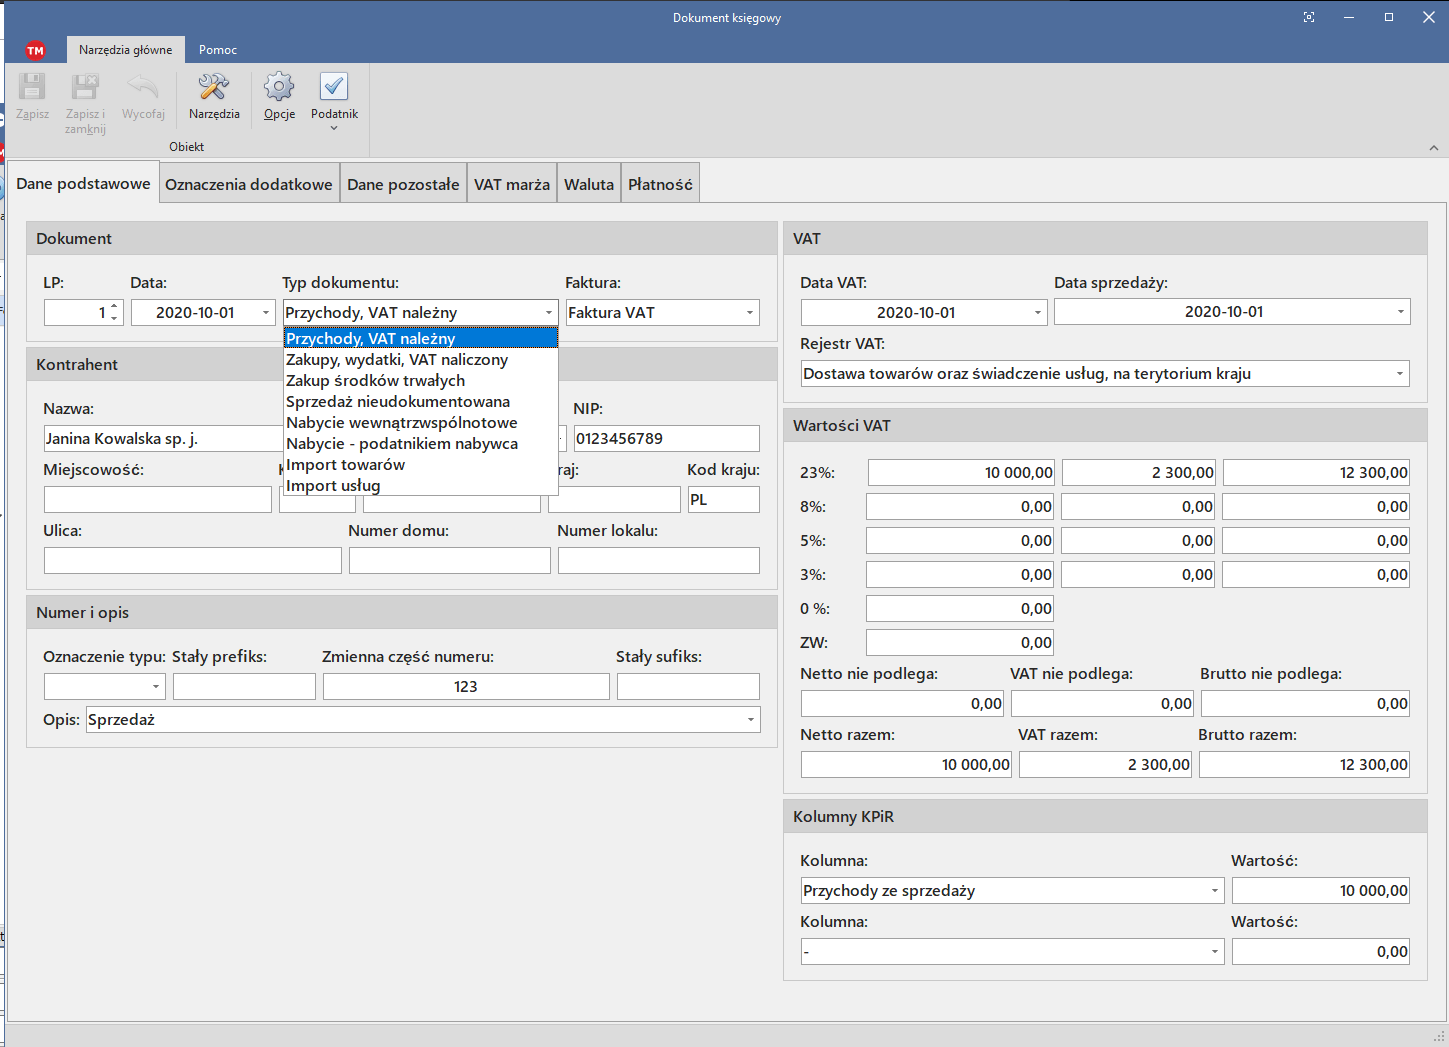Increase the LP number with the stepper
Image resolution: width=1449 pixels, height=1047 pixels.
(x=114, y=307)
